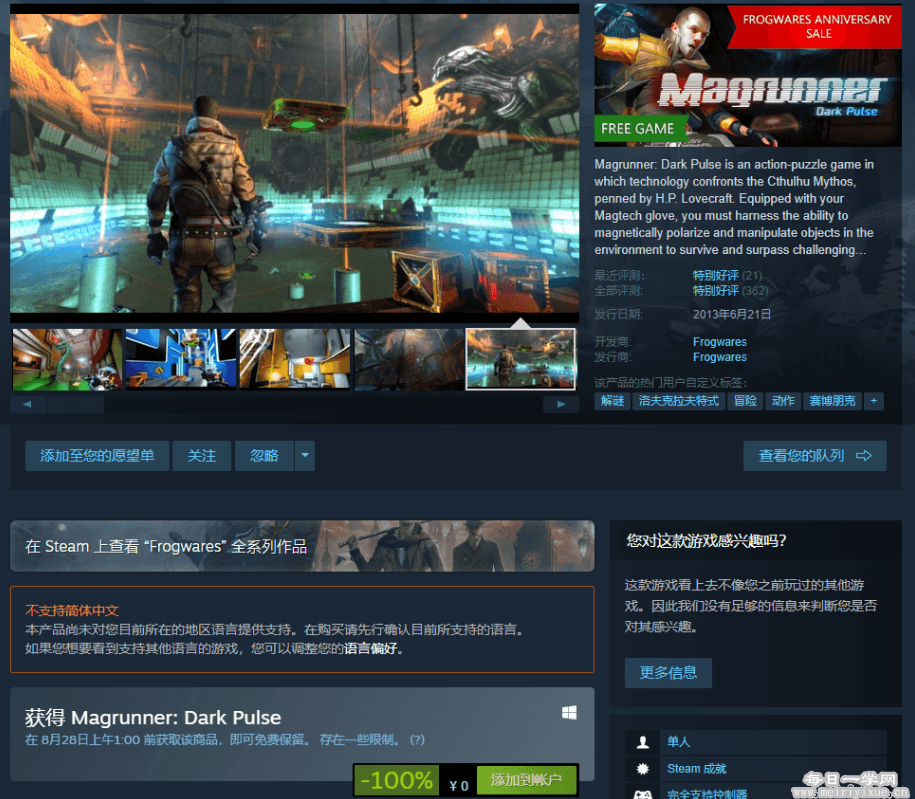The image size is (915, 799).
Task: Select the 赛博朋克 tag
Action: (x=832, y=401)
